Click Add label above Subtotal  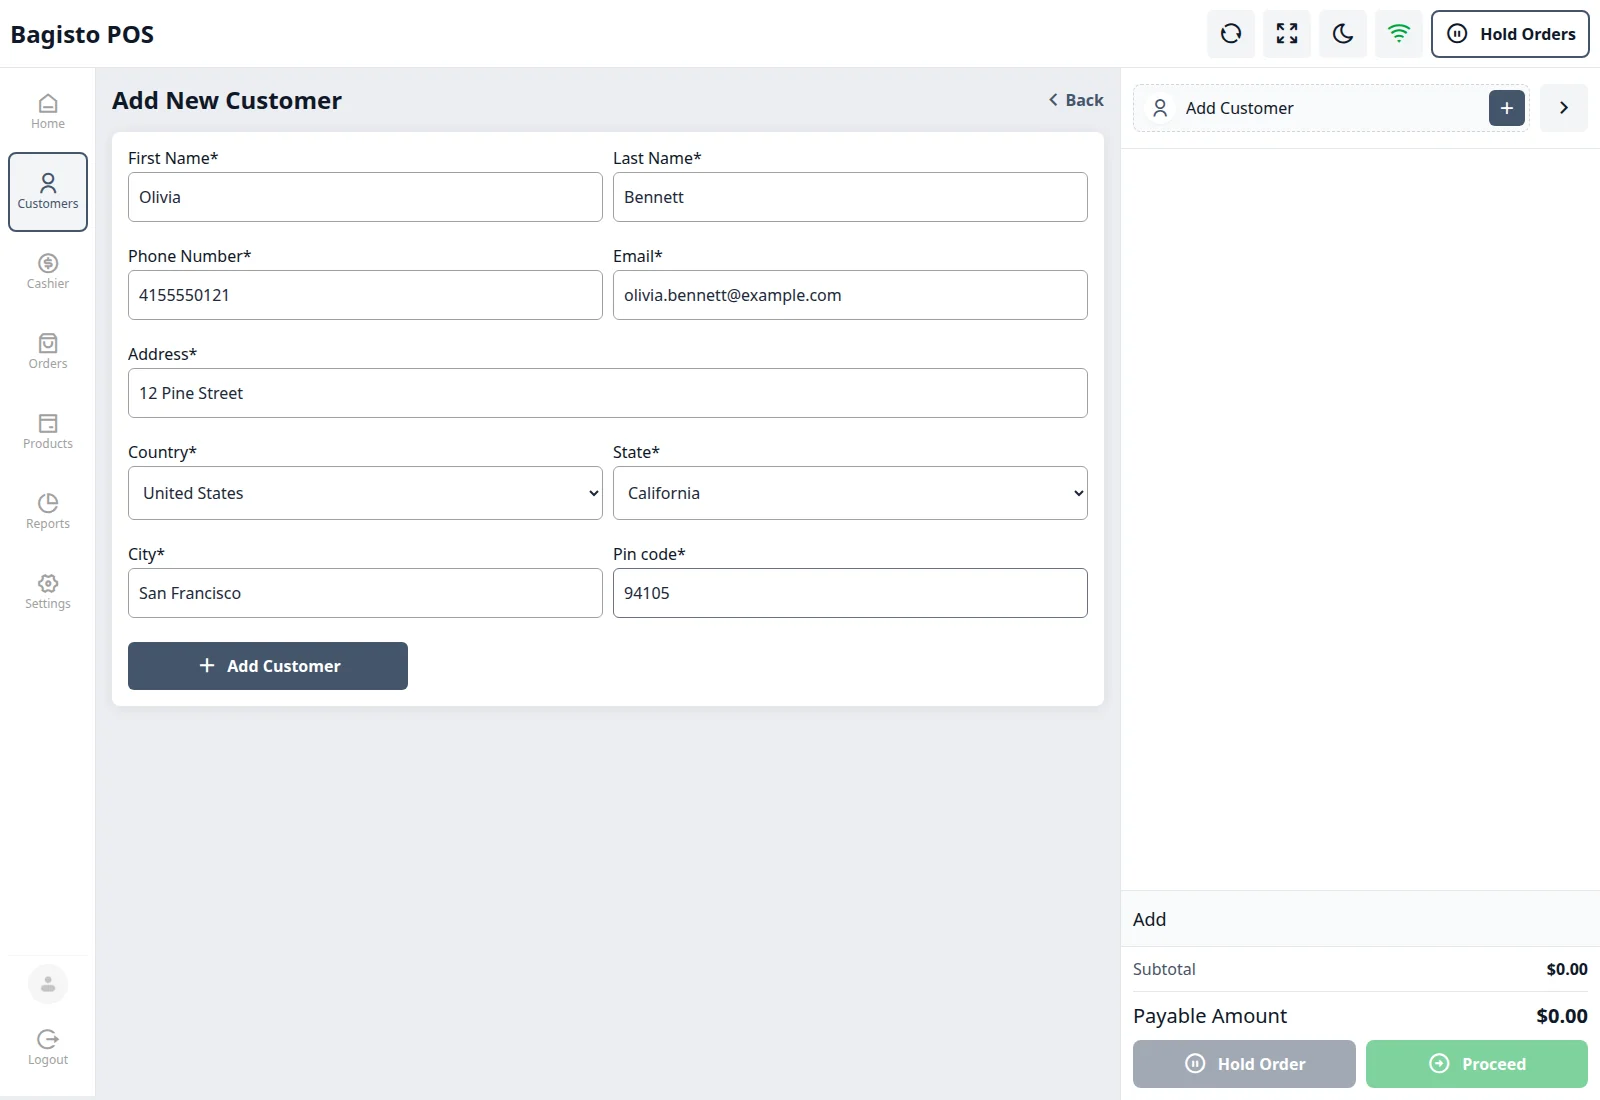click(x=1149, y=919)
